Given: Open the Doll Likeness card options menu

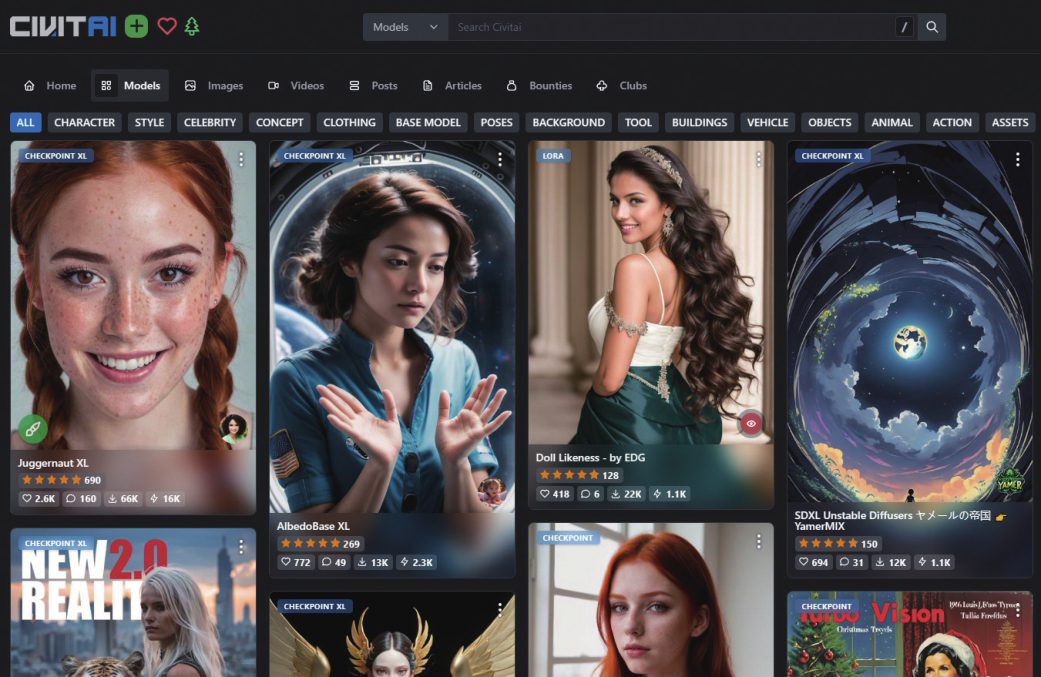Looking at the screenshot, I should pos(759,159).
